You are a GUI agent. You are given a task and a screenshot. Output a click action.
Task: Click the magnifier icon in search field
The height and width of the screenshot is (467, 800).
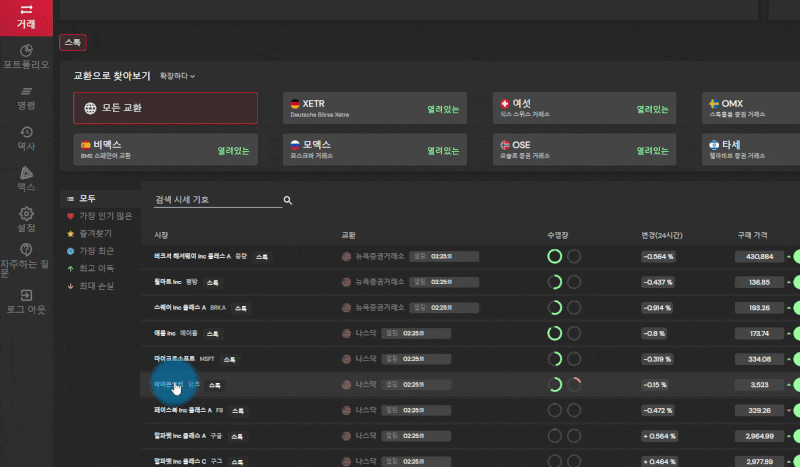click(x=288, y=200)
